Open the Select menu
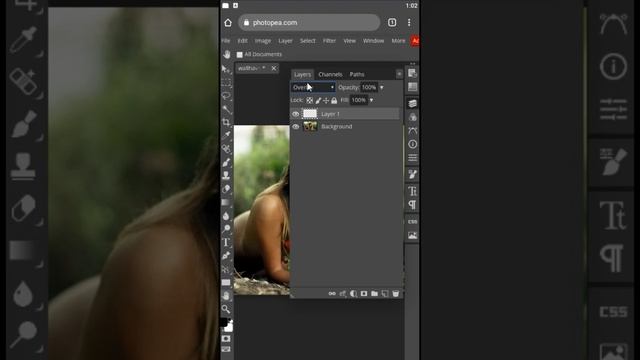The width and height of the screenshot is (640, 360). pyautogui.click(x=307, y=41)
